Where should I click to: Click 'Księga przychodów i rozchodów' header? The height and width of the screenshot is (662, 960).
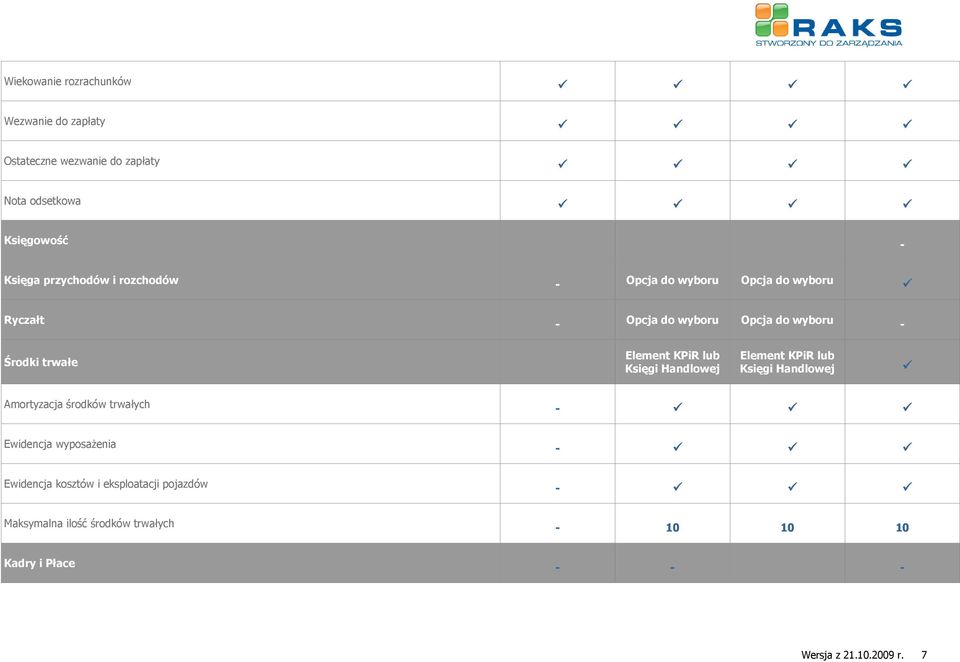[91, 280]
